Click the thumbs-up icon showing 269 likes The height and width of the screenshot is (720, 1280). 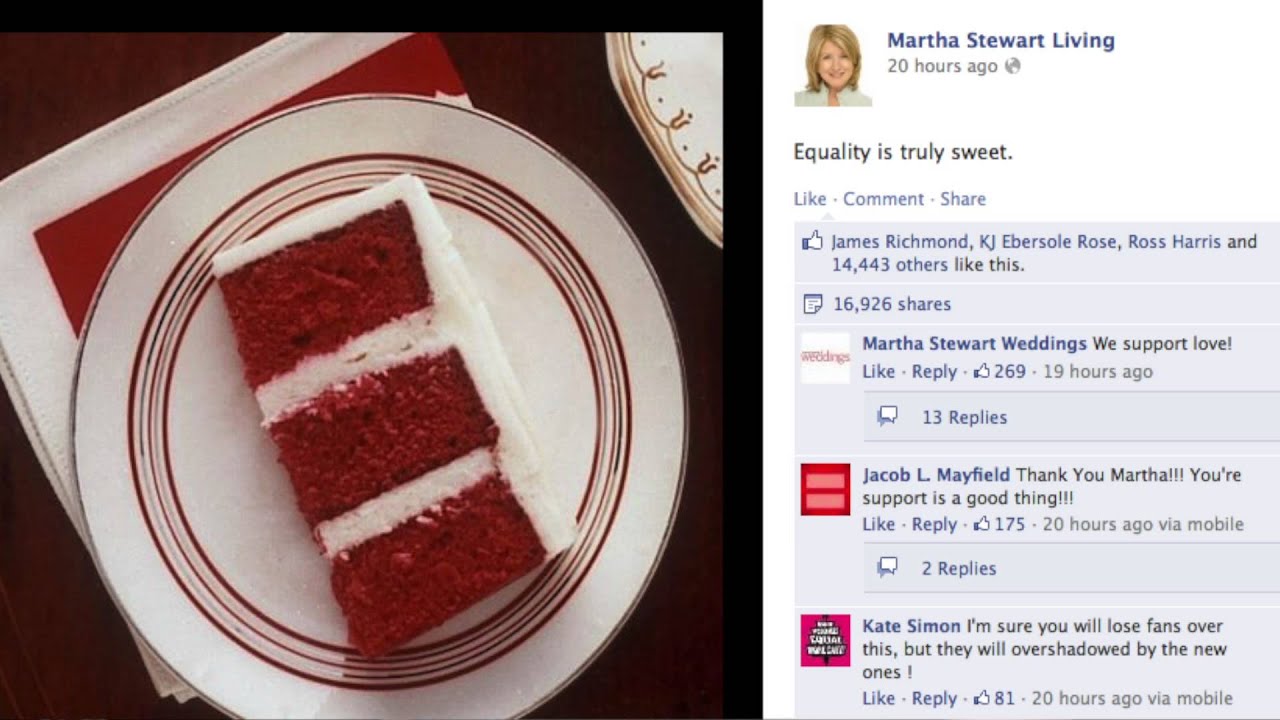click(x=982, y=371)
